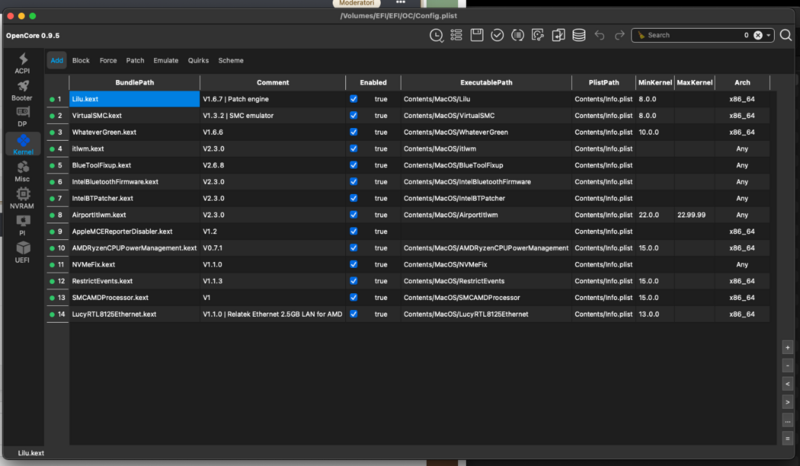Viewport: 800px width, 466px height.
Task: Click the '13.0.0' MinKernel cell
Action: (x=655, y=314)
